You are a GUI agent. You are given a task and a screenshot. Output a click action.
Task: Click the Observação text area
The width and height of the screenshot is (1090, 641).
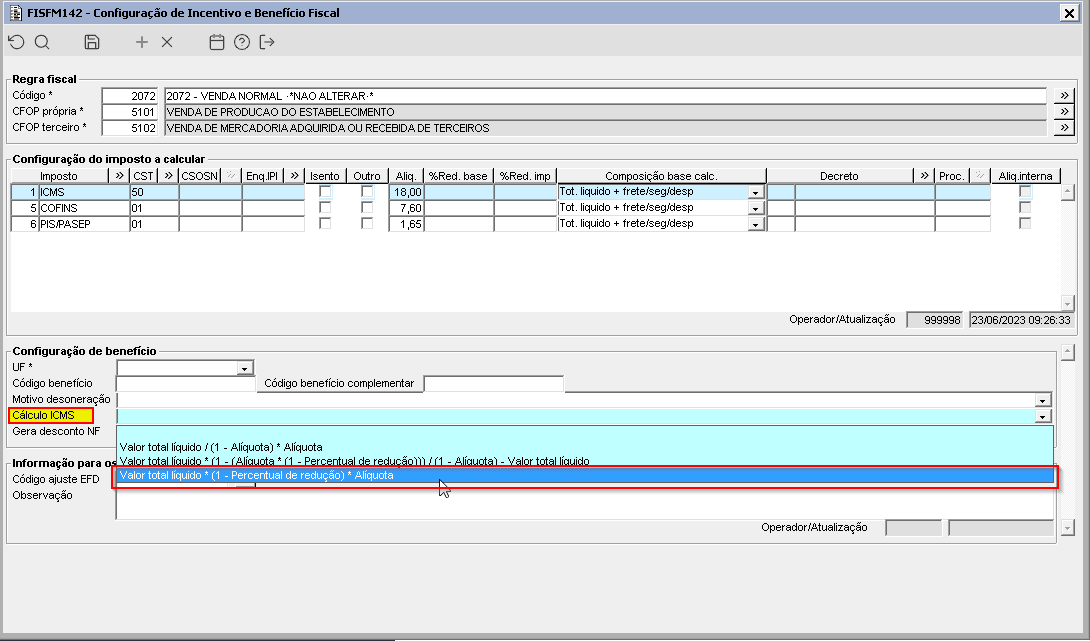point(584,503)
